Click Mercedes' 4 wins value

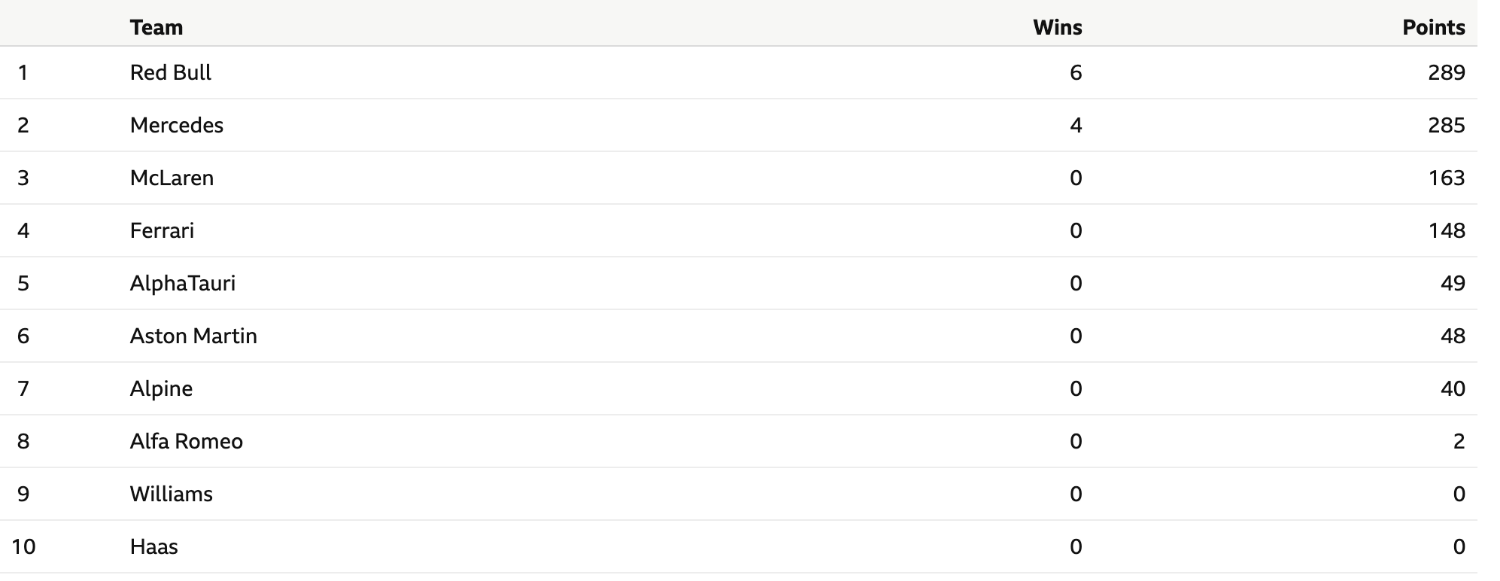[1076, 125]
